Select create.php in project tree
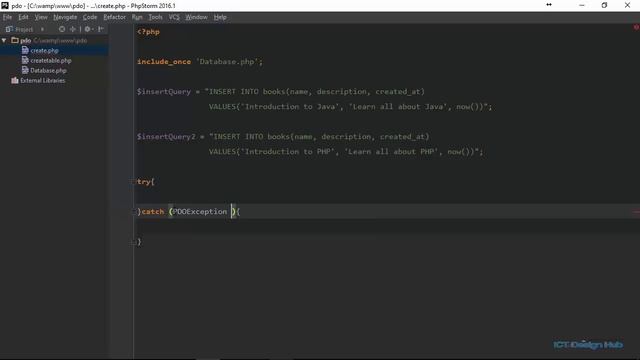Screen dimensions: 640x360 pos(44,51)
